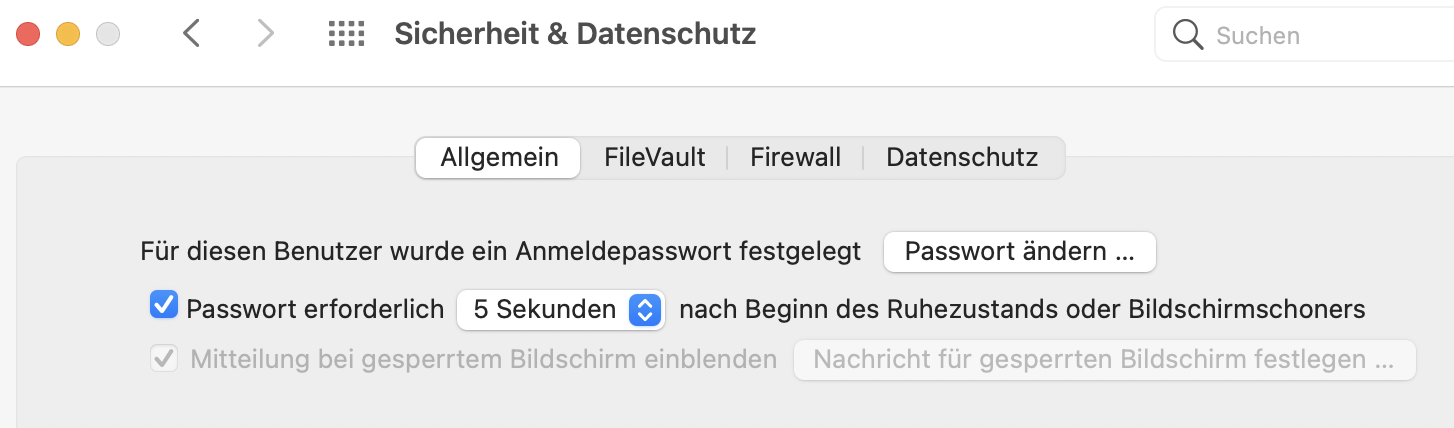This screenshot has width=1454, height=428.
Task: Click the 'Mitteilung bei gesperrtem Bildschirm einblenden' label
Action: coord(483,359)
